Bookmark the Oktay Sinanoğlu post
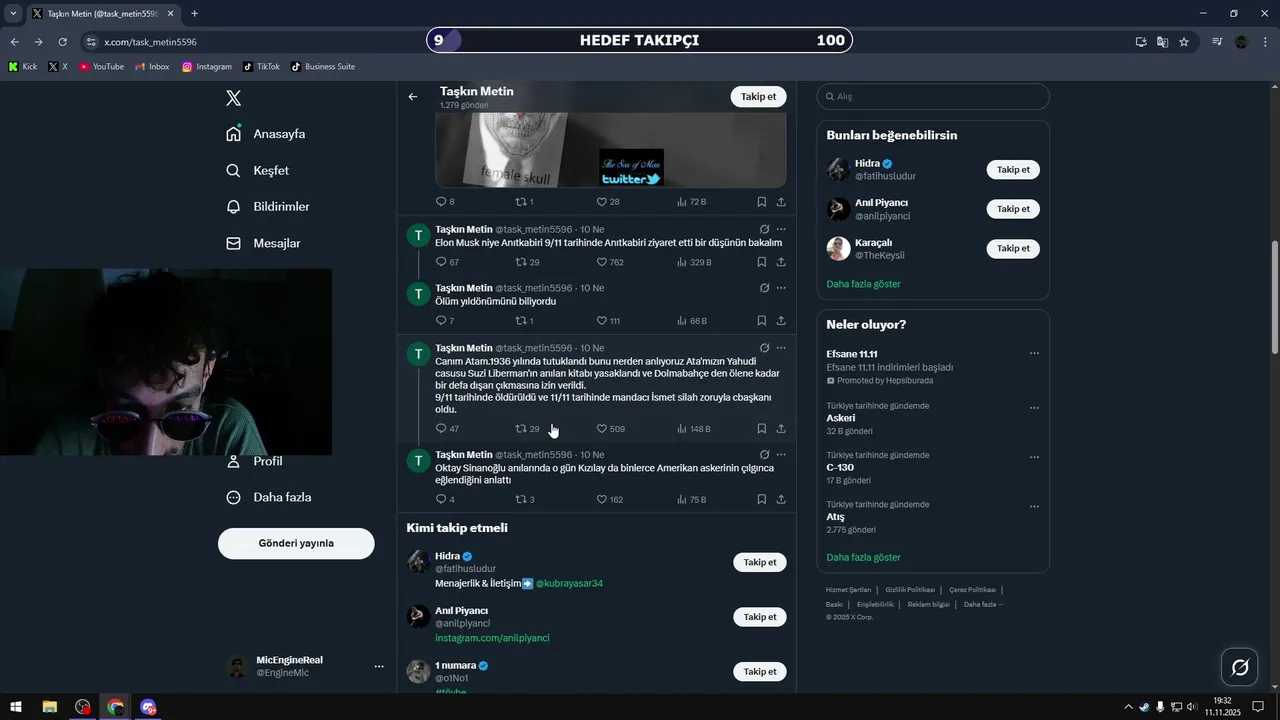 (x=762, y=499)
